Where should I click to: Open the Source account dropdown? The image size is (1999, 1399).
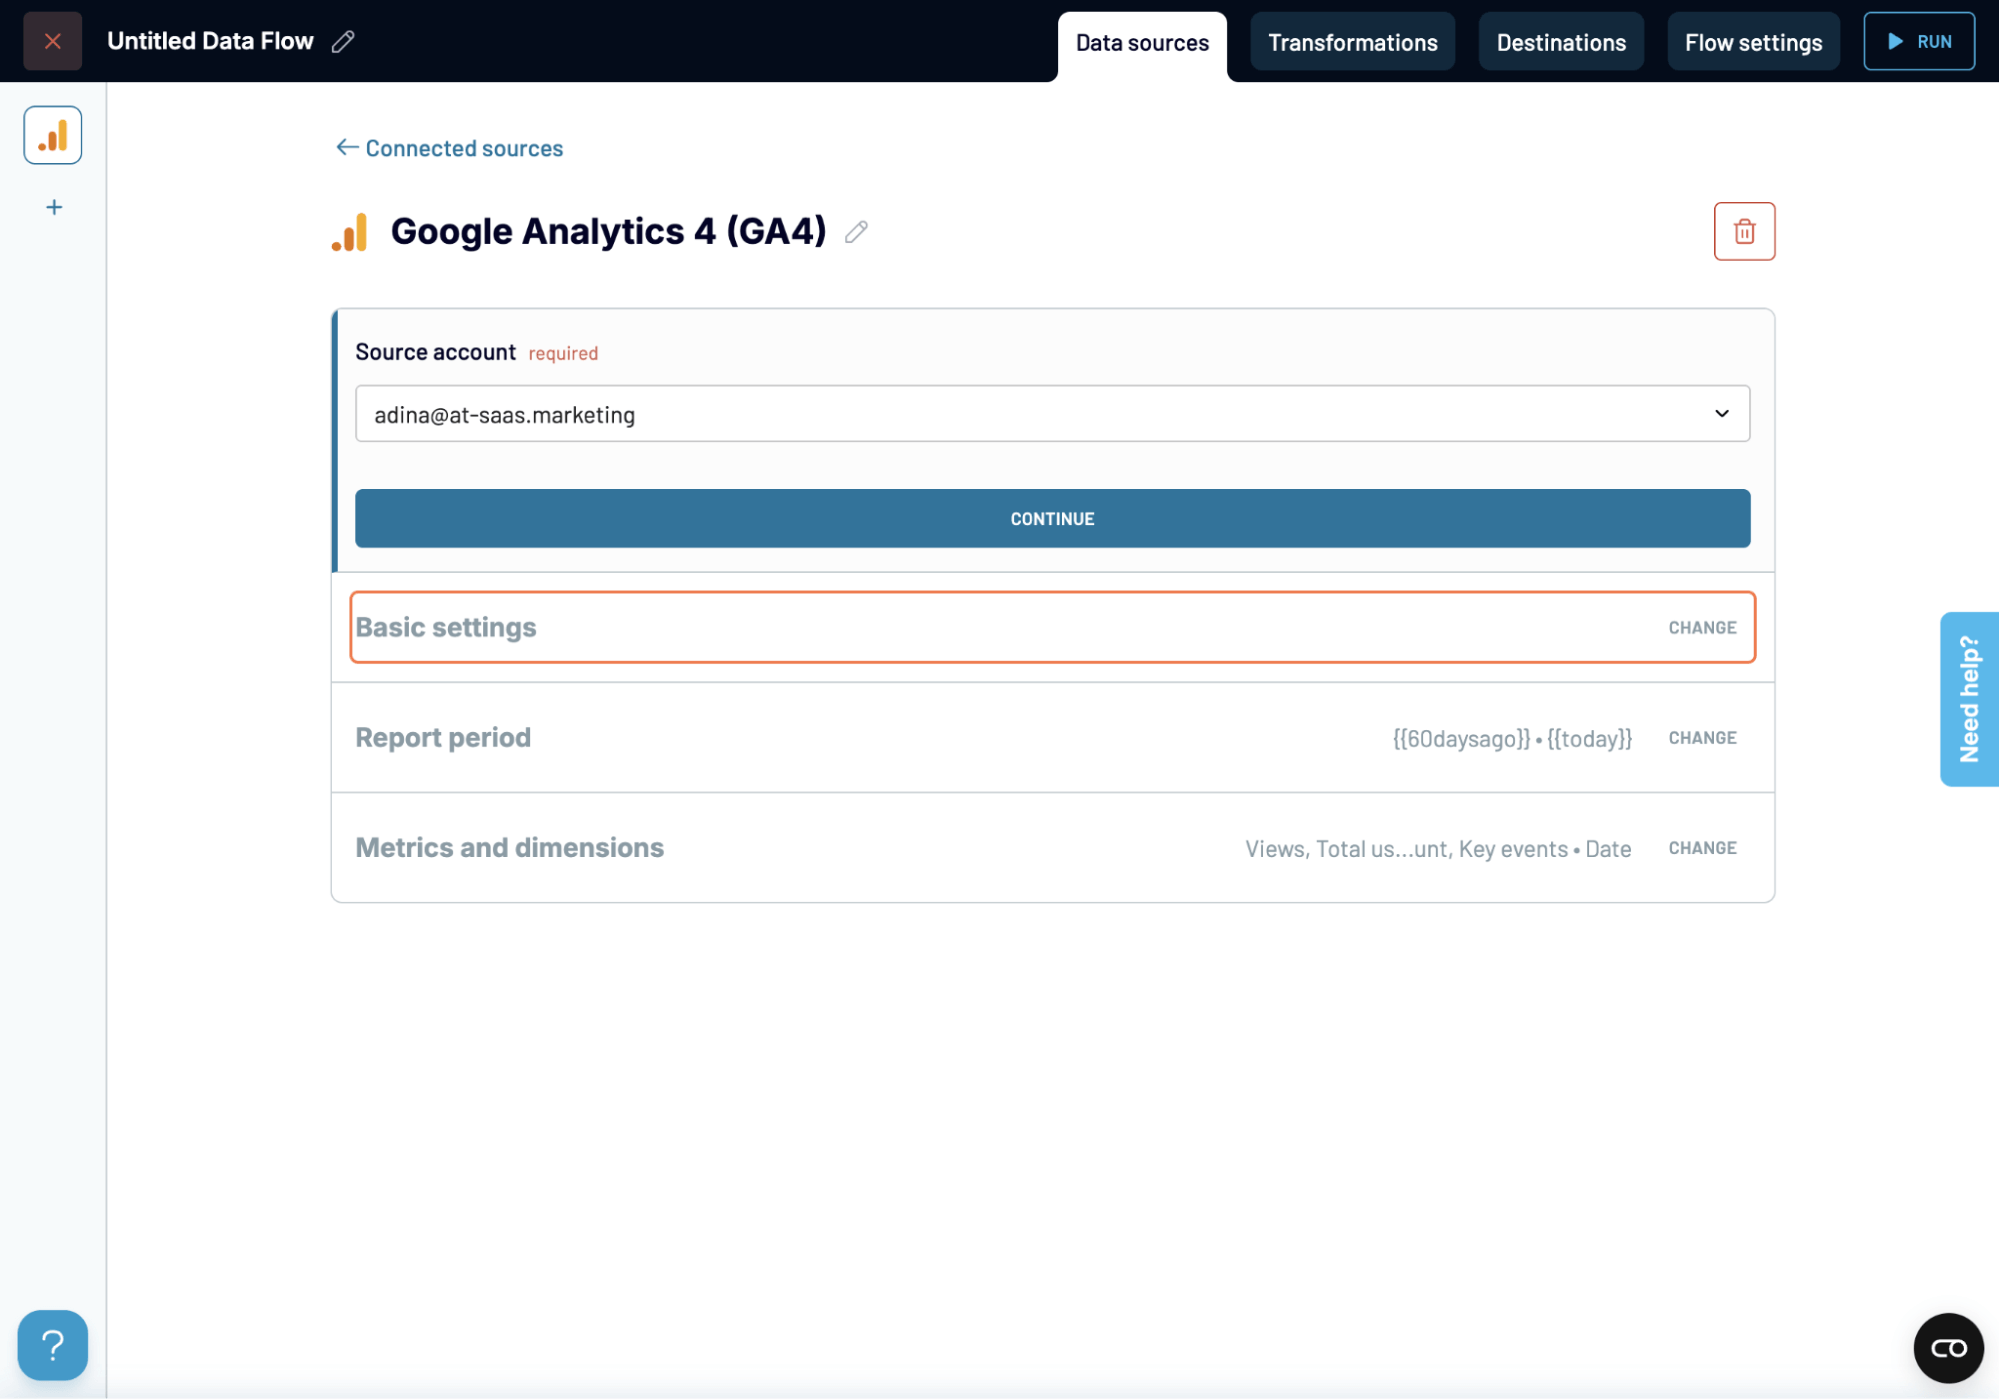point(1721,413)
